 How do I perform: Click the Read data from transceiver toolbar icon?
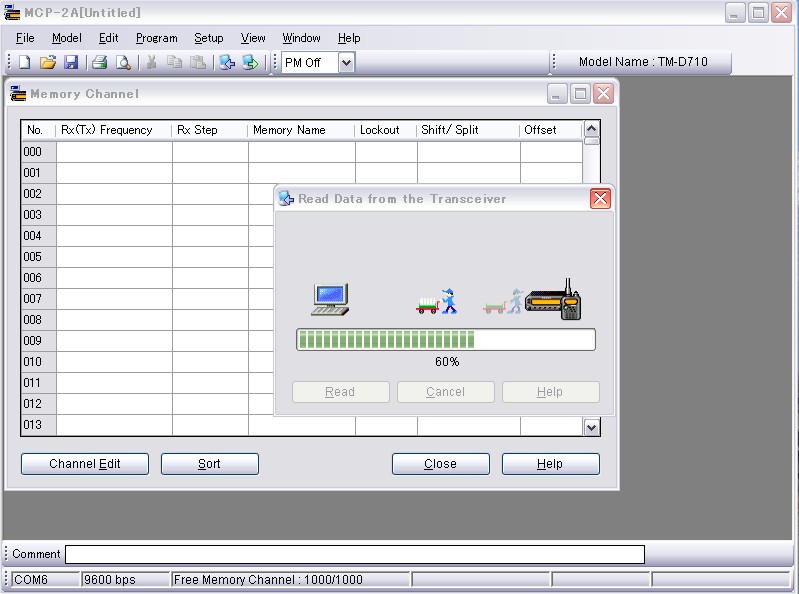coord(227,62)
